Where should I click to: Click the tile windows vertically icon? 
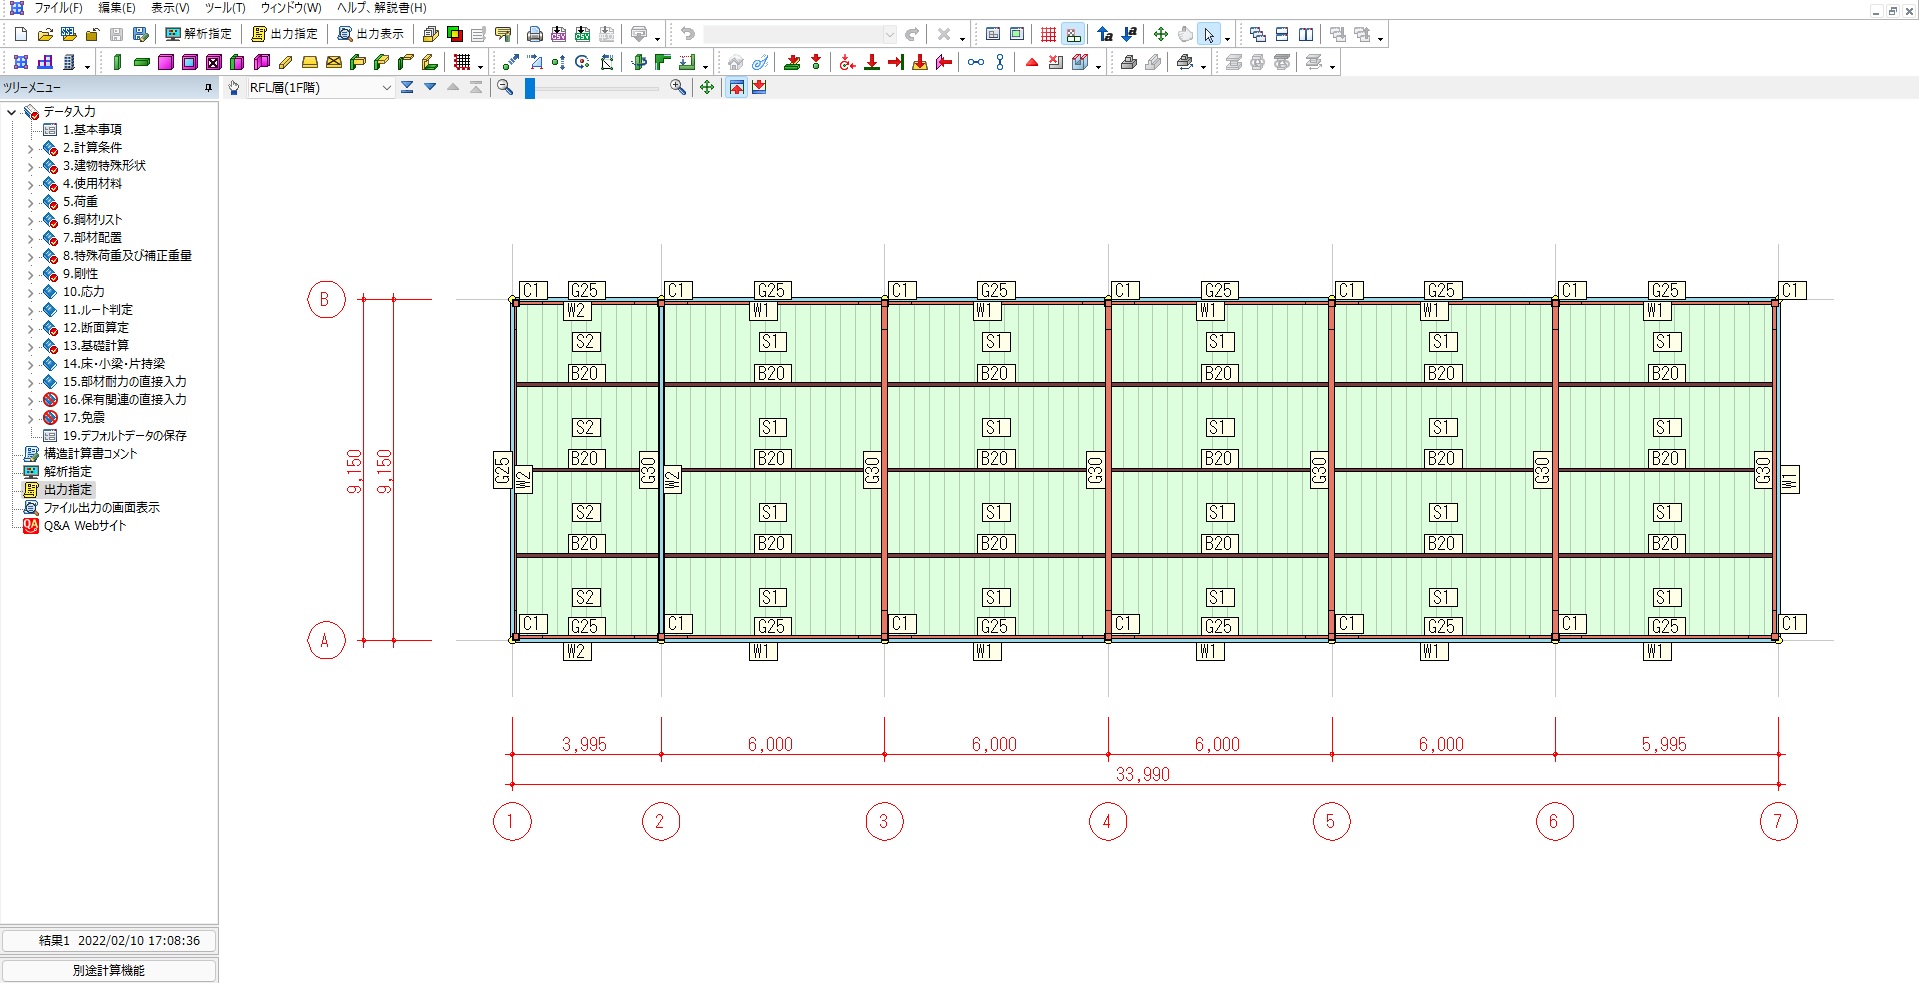pyautogui.click(x=1306, y=34)
